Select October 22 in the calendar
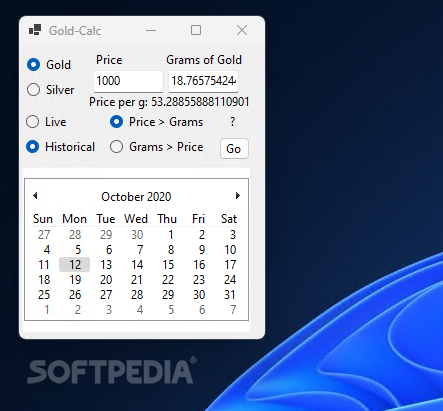Image resolution: width=443 pixels, height=411 pixels. tap(168, 280)
